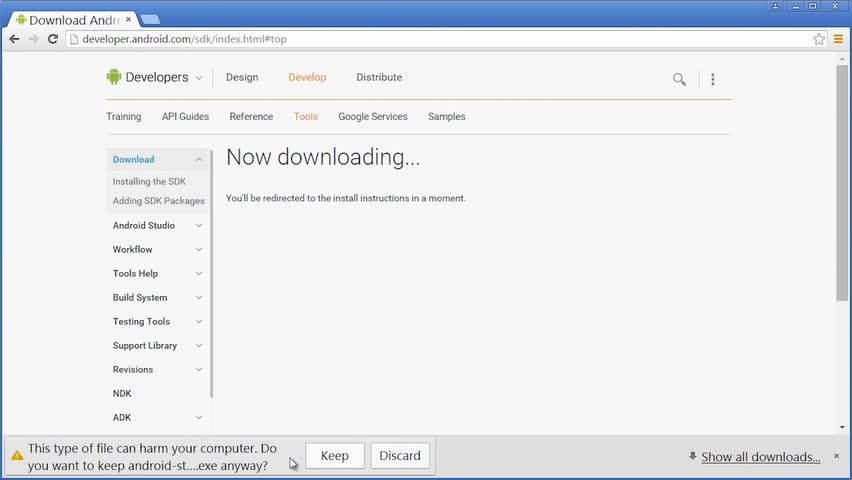Keep the android-studio exe download
852x480 pixels.
[335, 456]
